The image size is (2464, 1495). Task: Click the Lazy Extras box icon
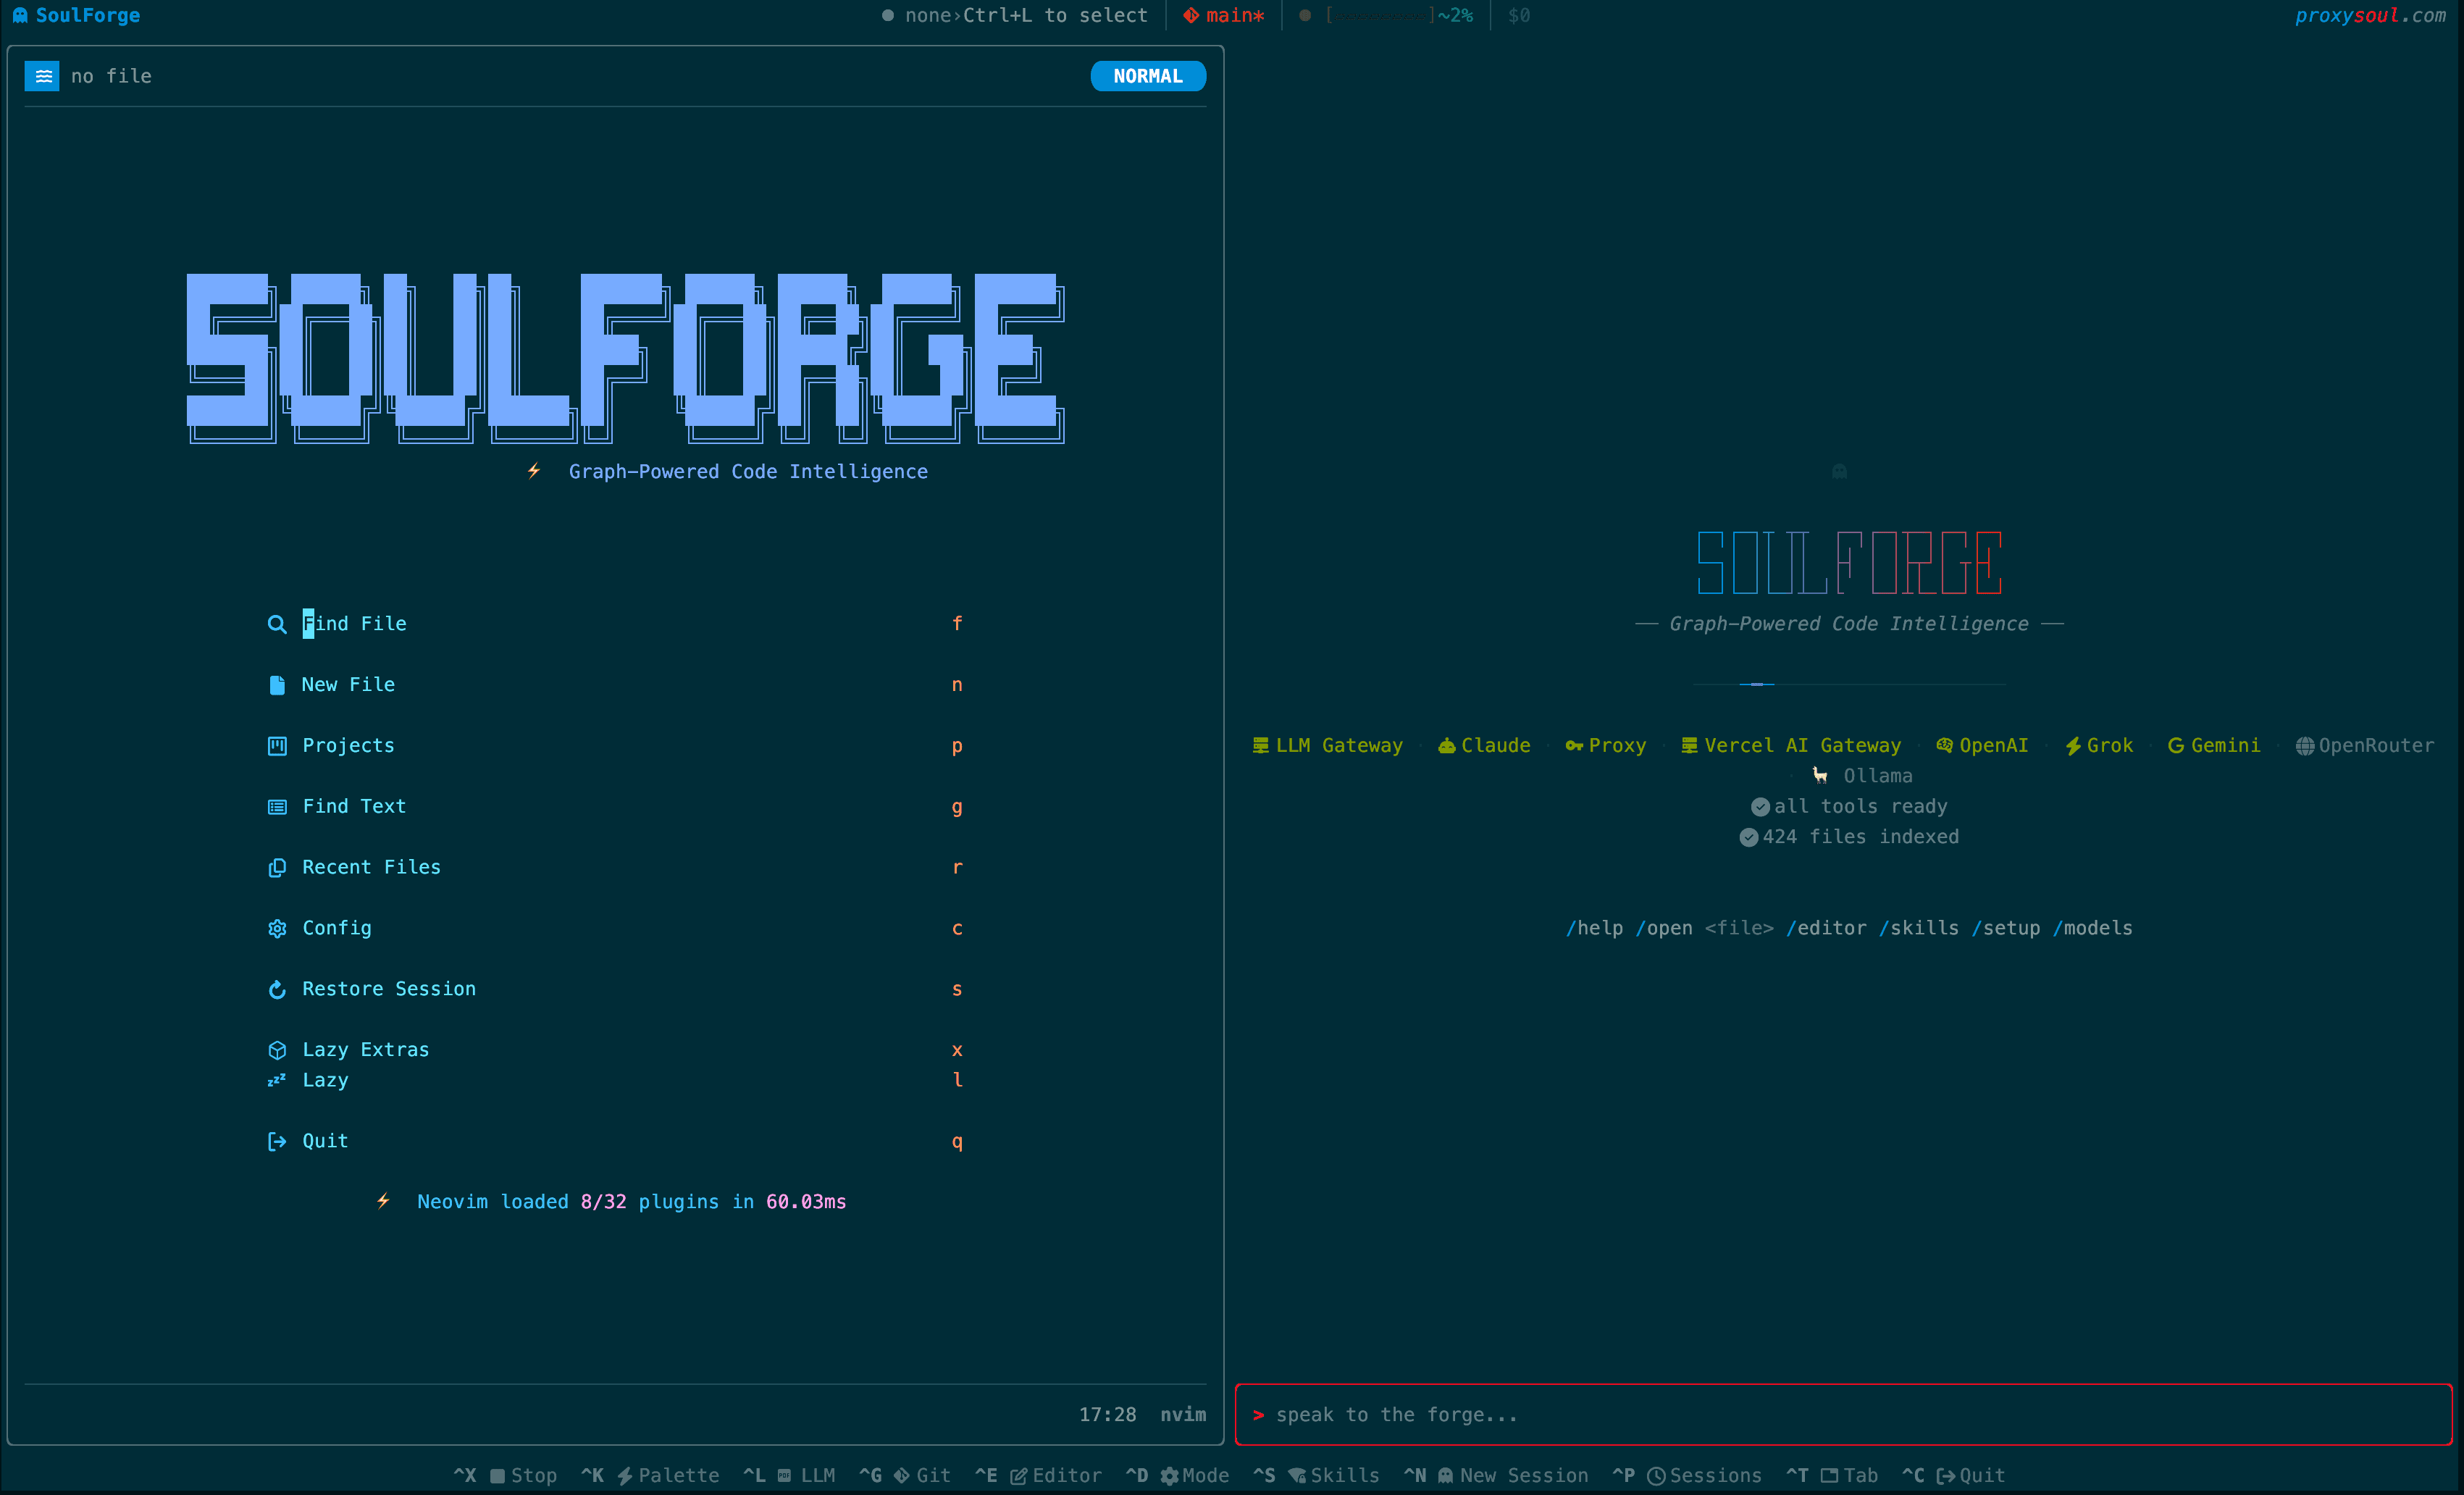tap(277, 1050)
